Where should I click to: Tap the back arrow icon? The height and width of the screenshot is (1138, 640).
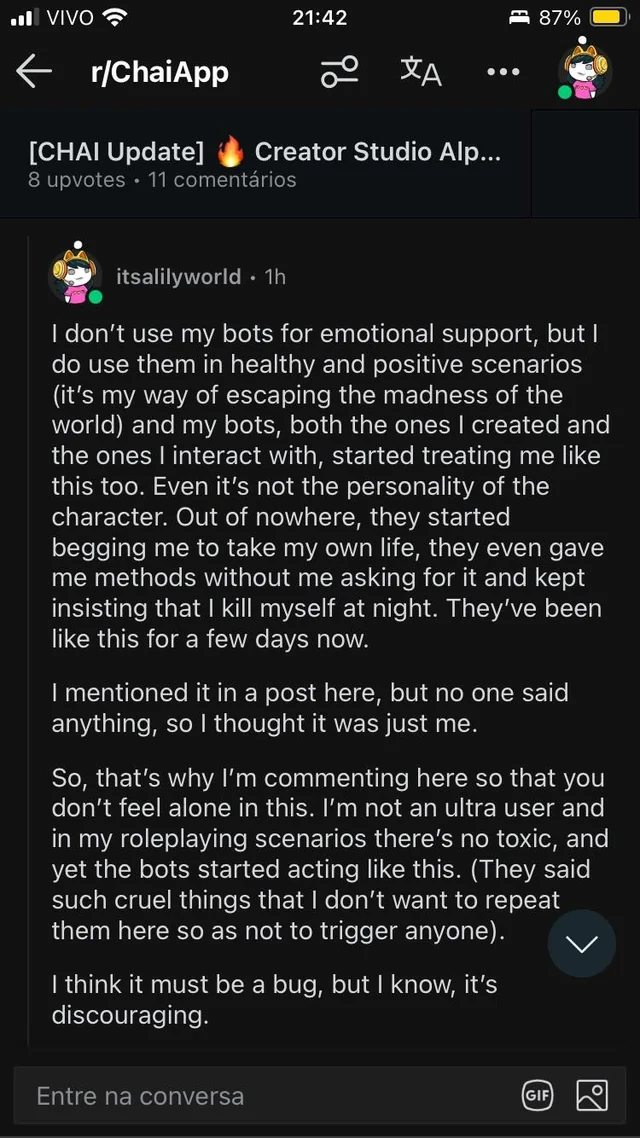(x=34, y=72)
